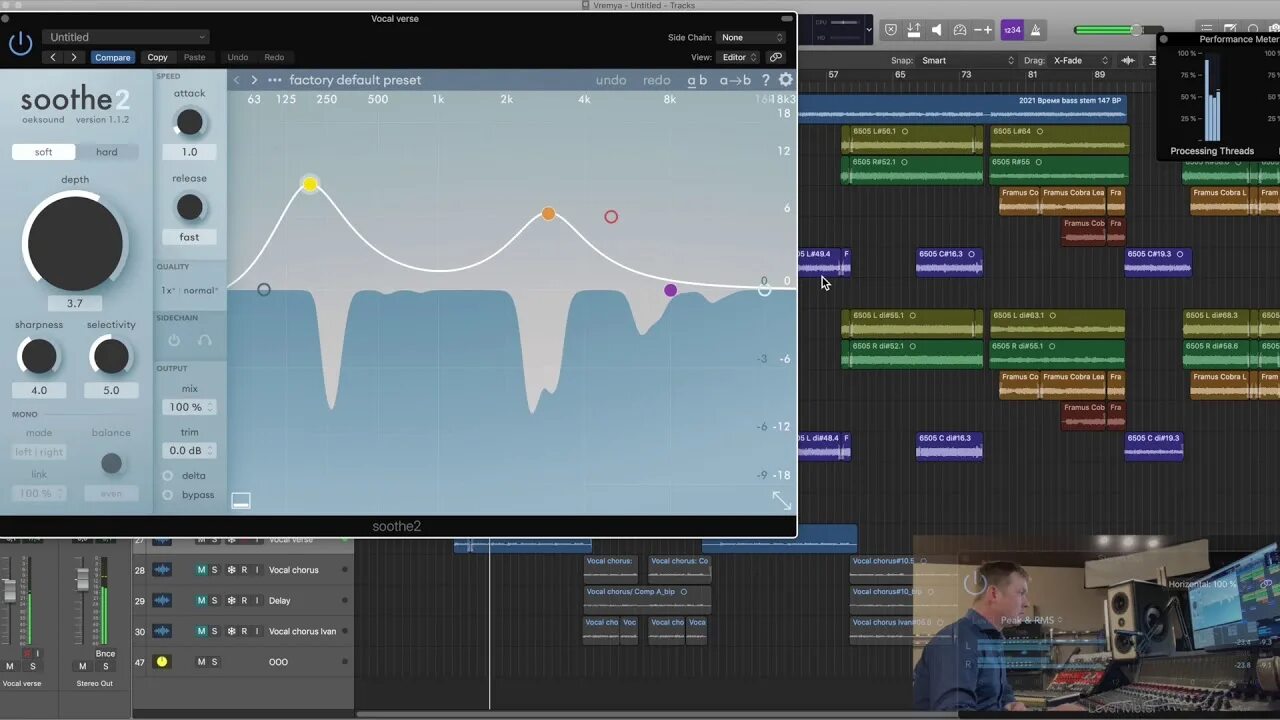The width and height of the screenshot is (1280, 720).
Task: Select the purple EQ band node
Action: [670, 290]
